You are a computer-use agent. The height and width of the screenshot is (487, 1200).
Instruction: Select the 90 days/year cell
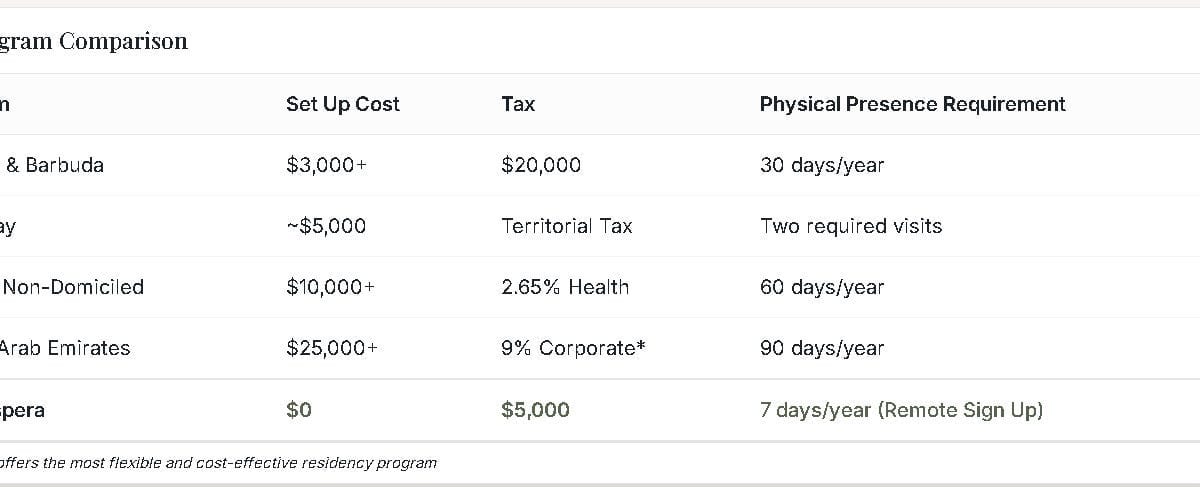pos(822,348)
